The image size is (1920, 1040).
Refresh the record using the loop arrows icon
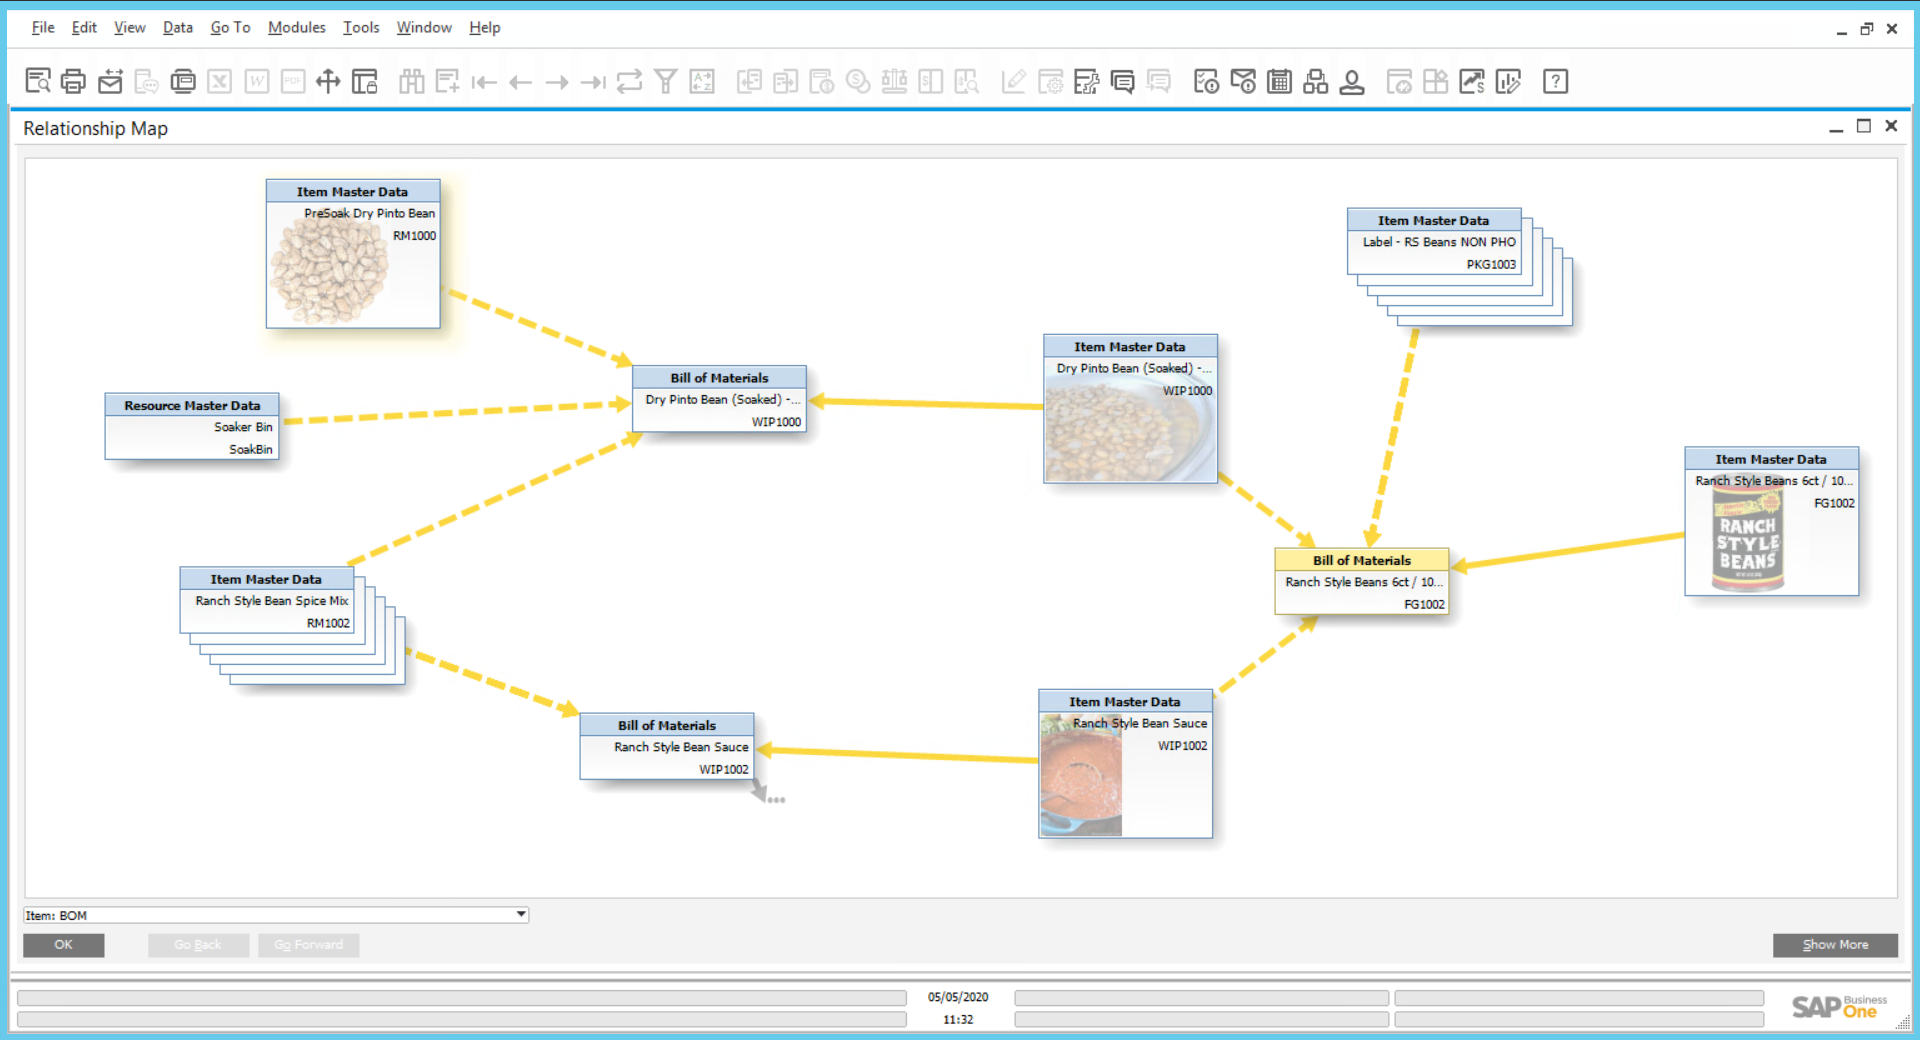[629, 81]
